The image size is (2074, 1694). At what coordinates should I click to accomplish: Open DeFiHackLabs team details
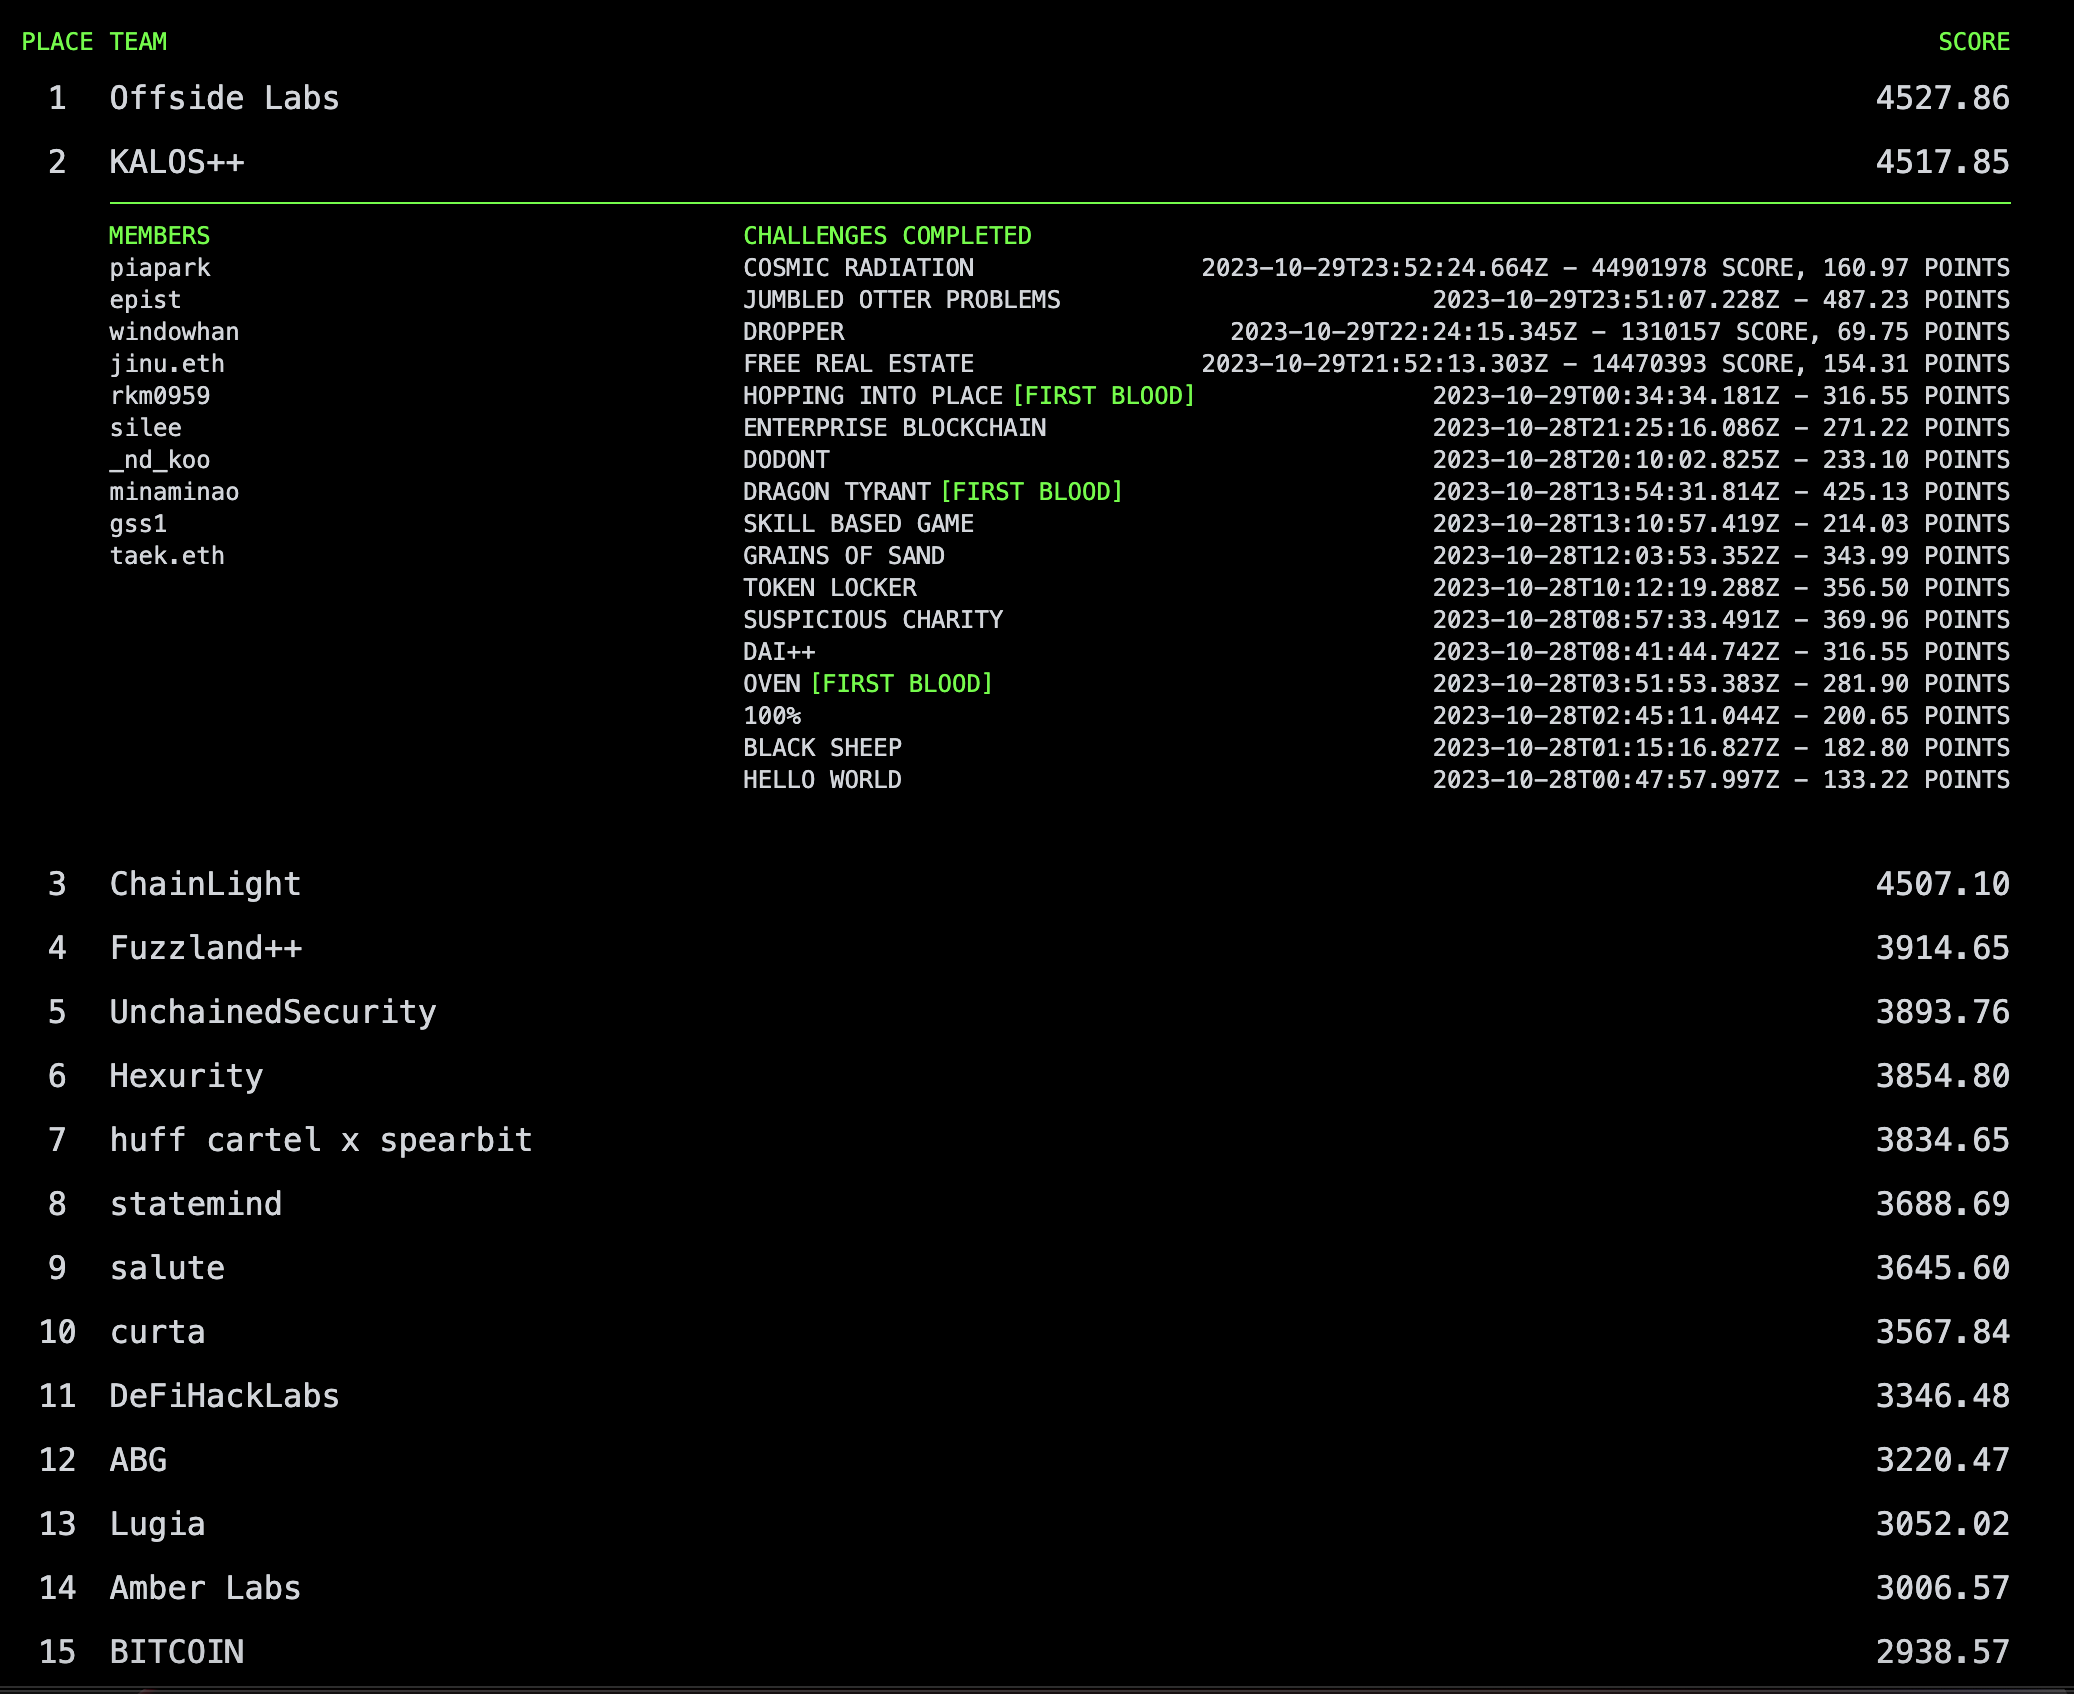[224, 1396]
